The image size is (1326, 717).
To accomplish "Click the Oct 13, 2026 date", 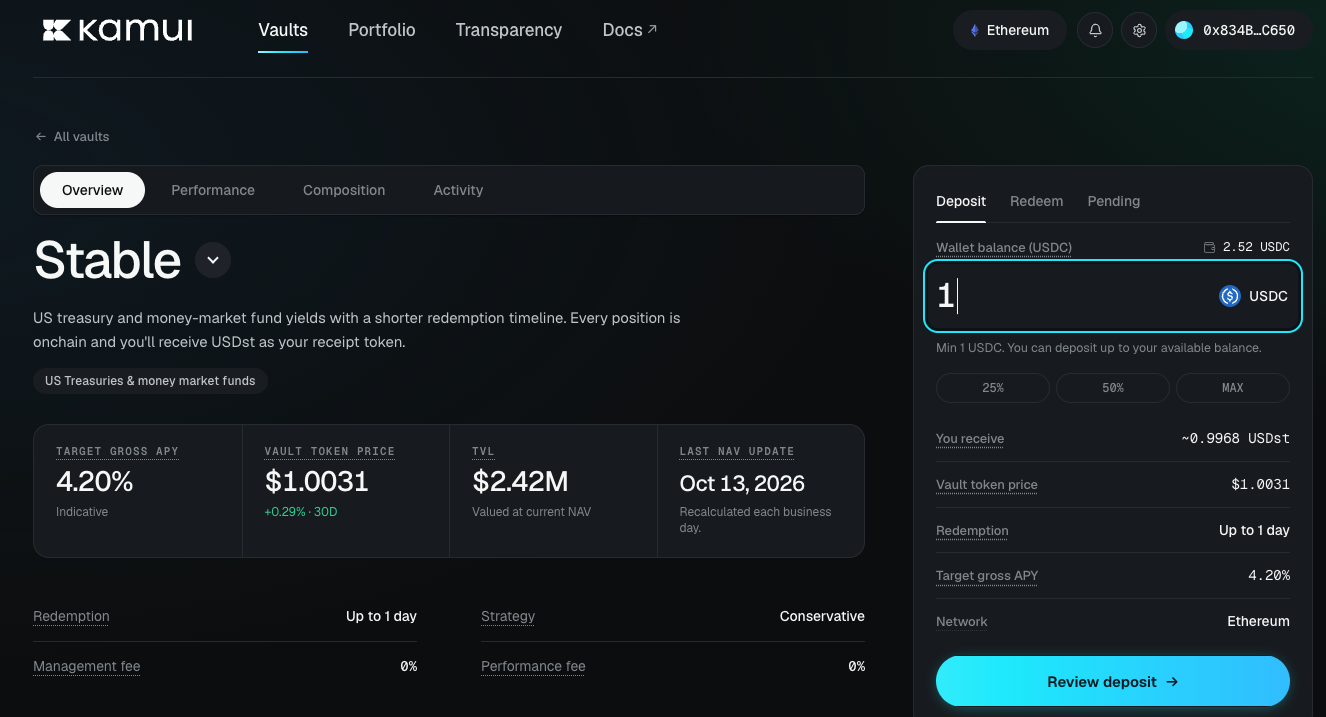I will coord(742,483).
